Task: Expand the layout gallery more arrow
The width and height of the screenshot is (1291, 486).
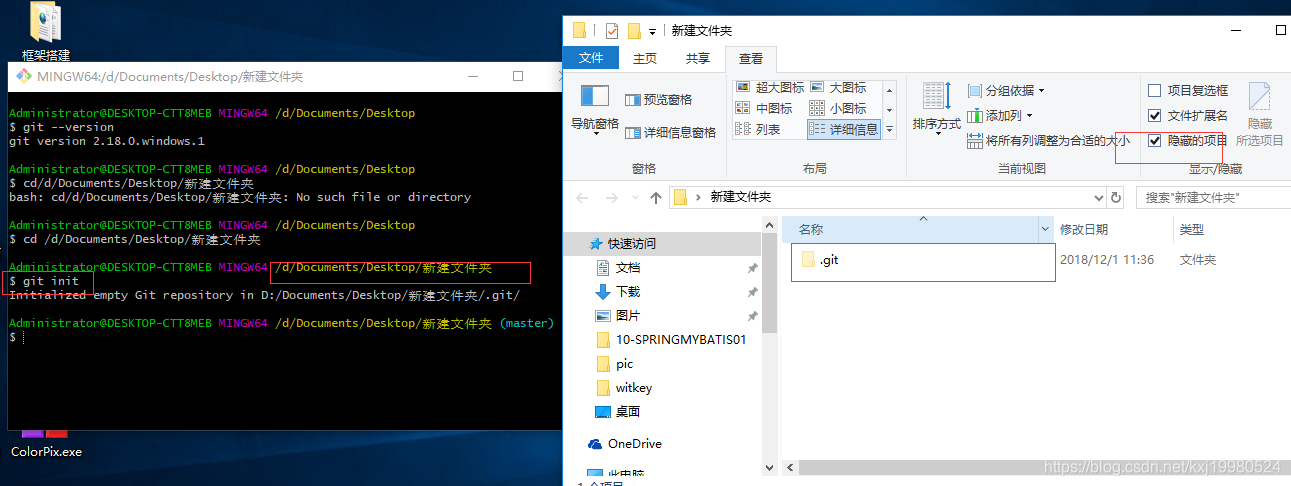Action: (889, 130)
